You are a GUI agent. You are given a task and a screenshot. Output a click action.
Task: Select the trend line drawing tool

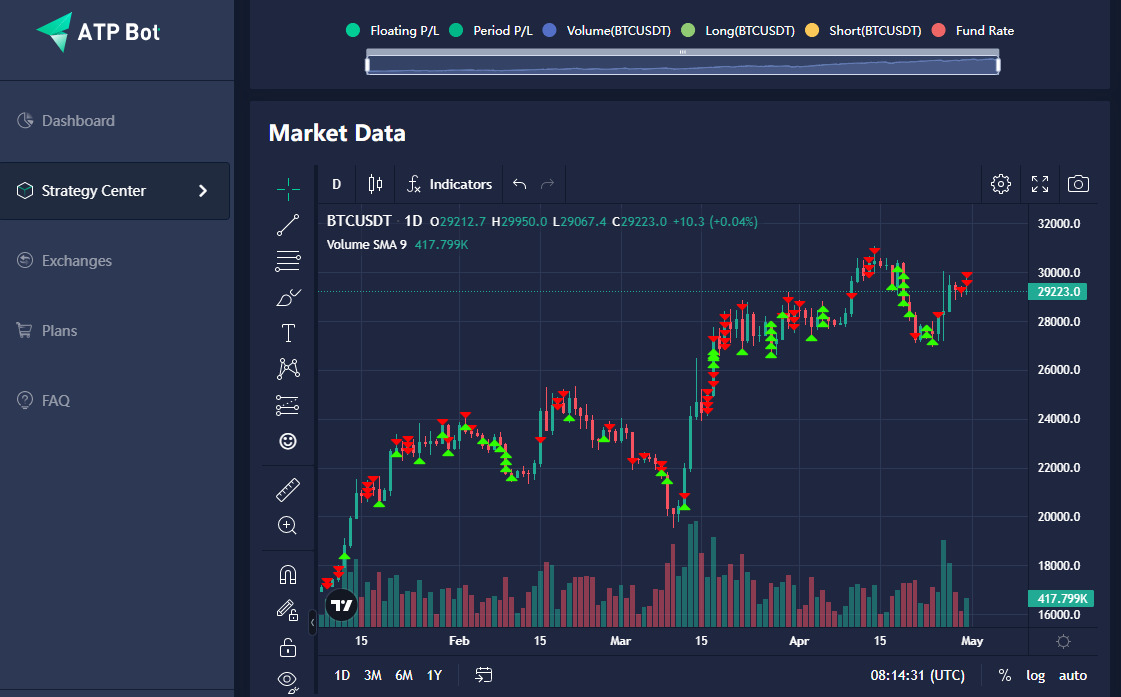click(x=288, y=225)
